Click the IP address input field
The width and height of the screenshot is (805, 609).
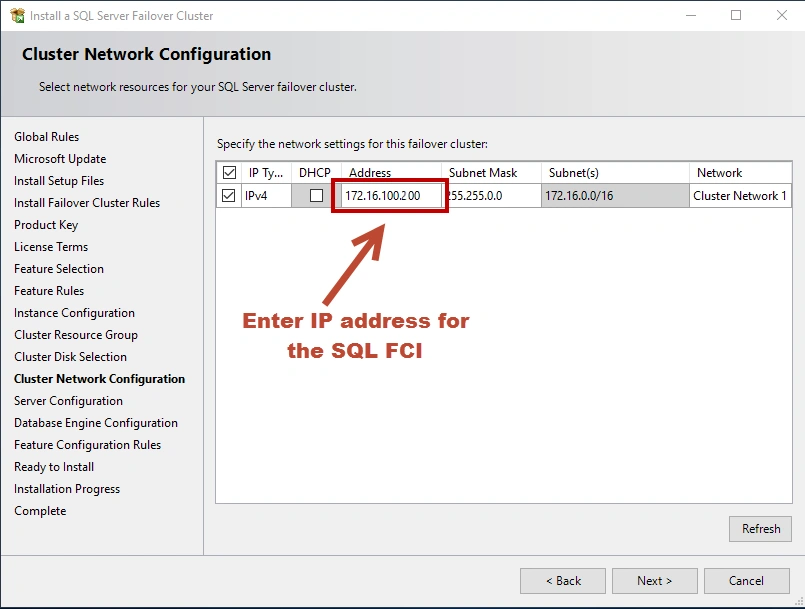[392, 196]
